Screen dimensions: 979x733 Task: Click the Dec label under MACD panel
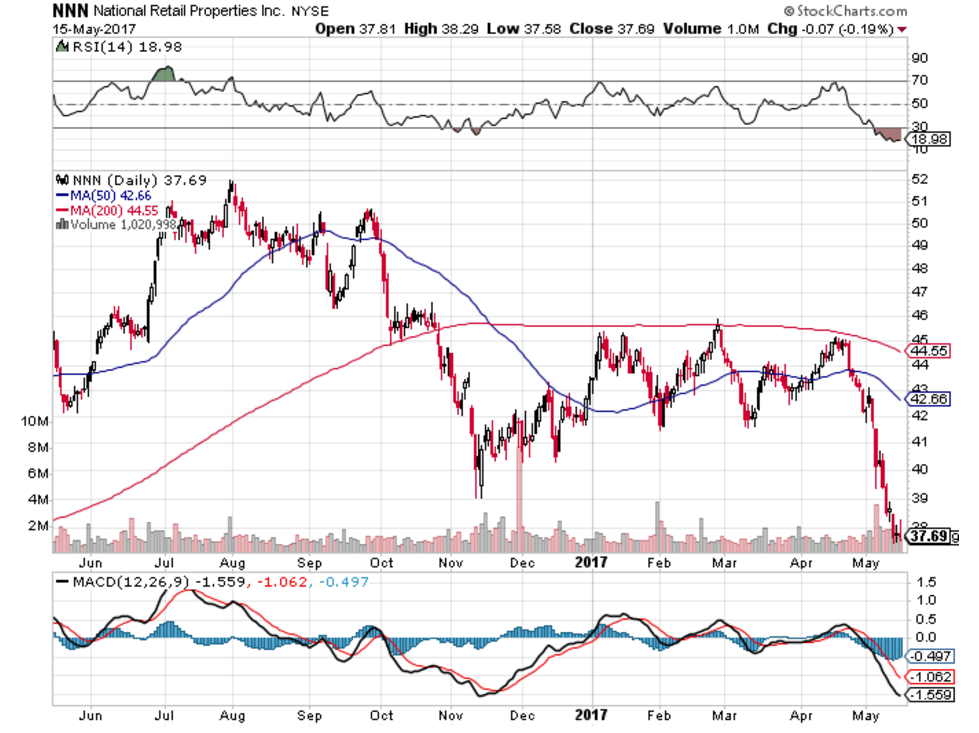(x=522, y=716)
